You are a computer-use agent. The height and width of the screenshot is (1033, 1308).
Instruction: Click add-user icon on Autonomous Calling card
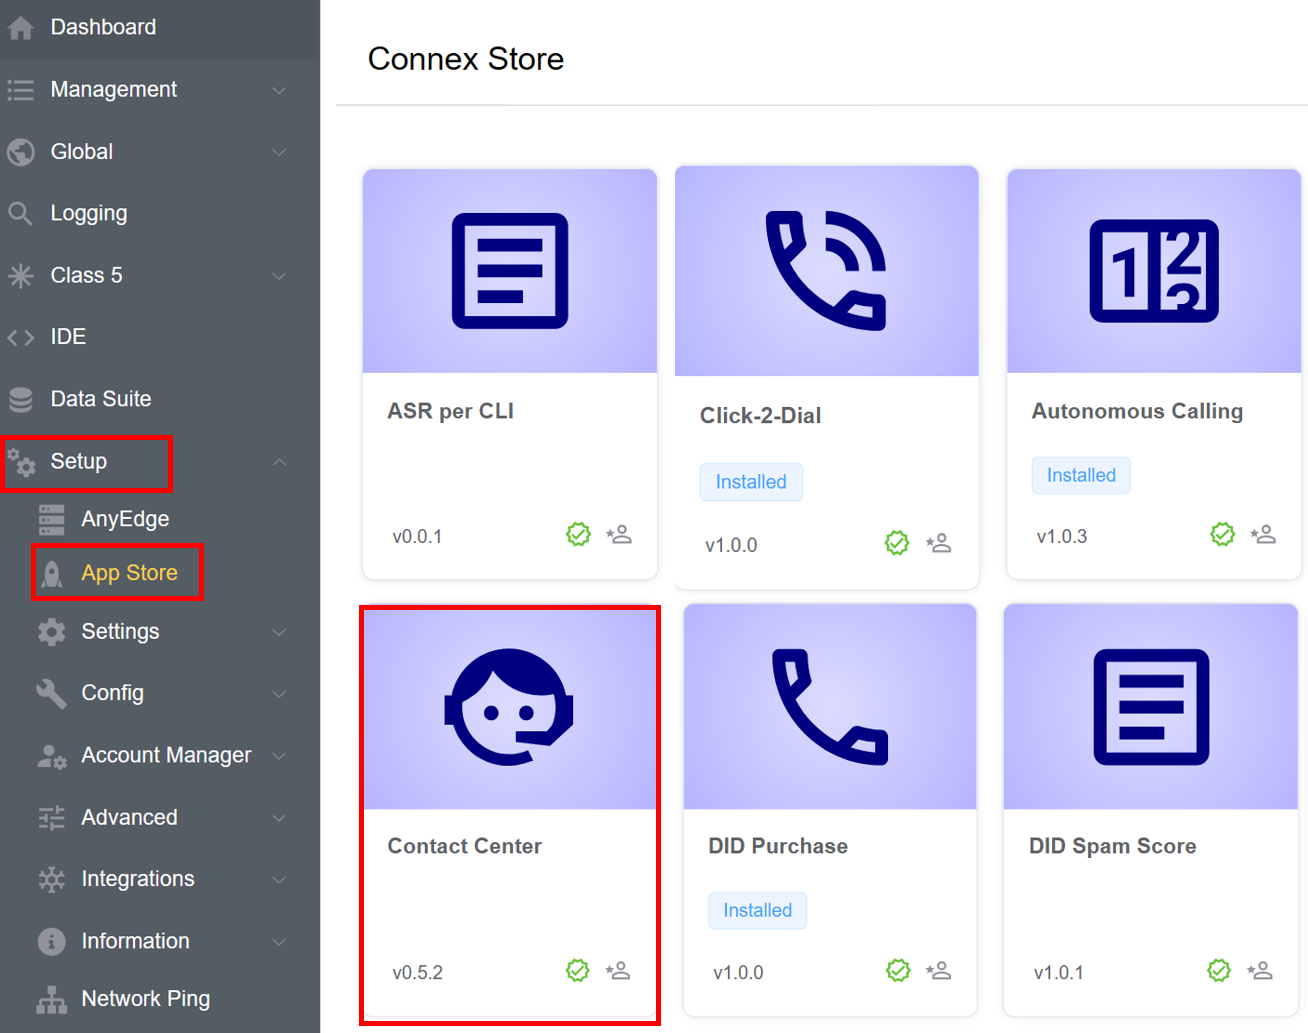point(1263,535)
